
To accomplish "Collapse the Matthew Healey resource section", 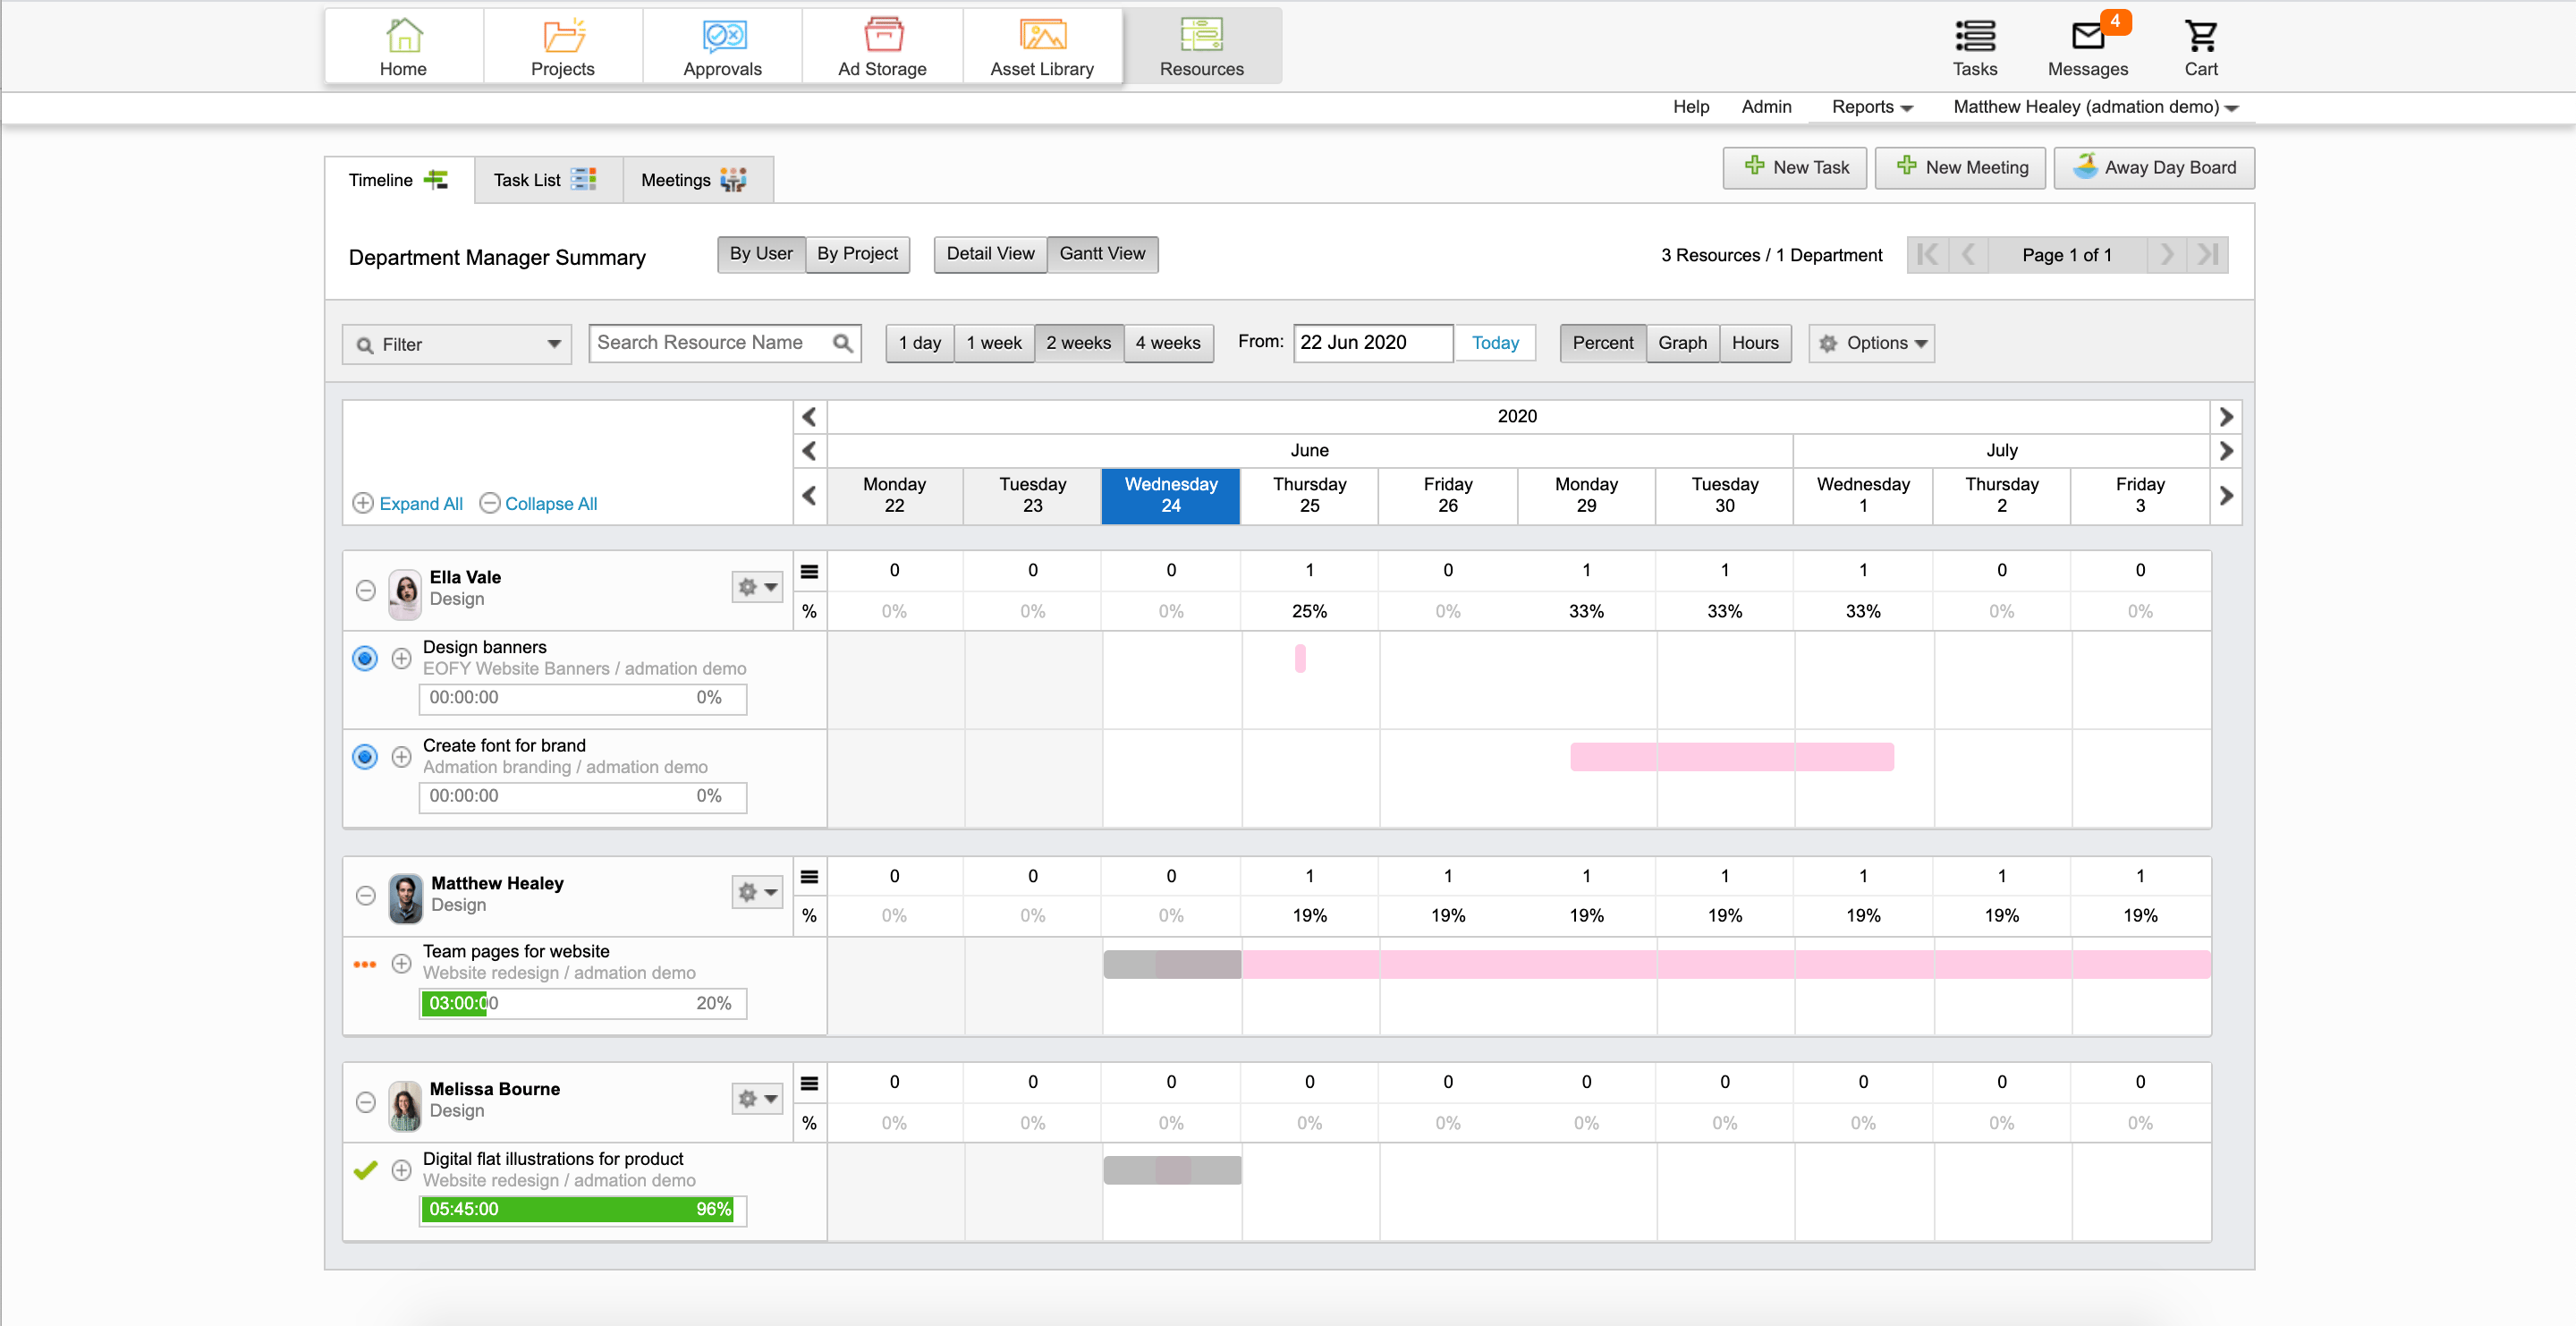I will pos(366,895).
